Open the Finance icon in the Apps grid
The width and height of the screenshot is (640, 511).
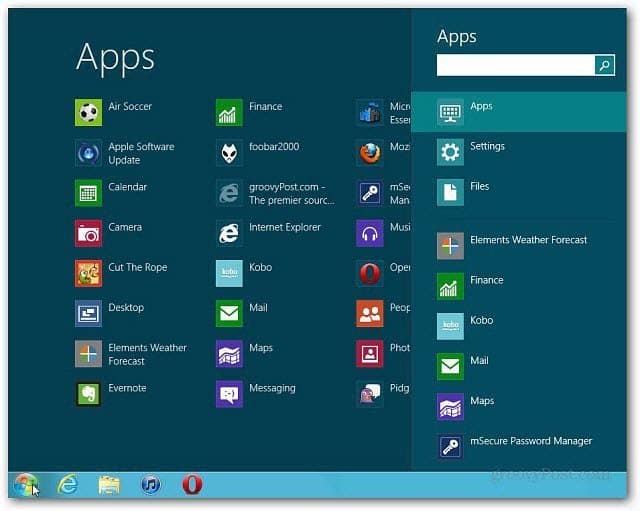coord(229,112)
